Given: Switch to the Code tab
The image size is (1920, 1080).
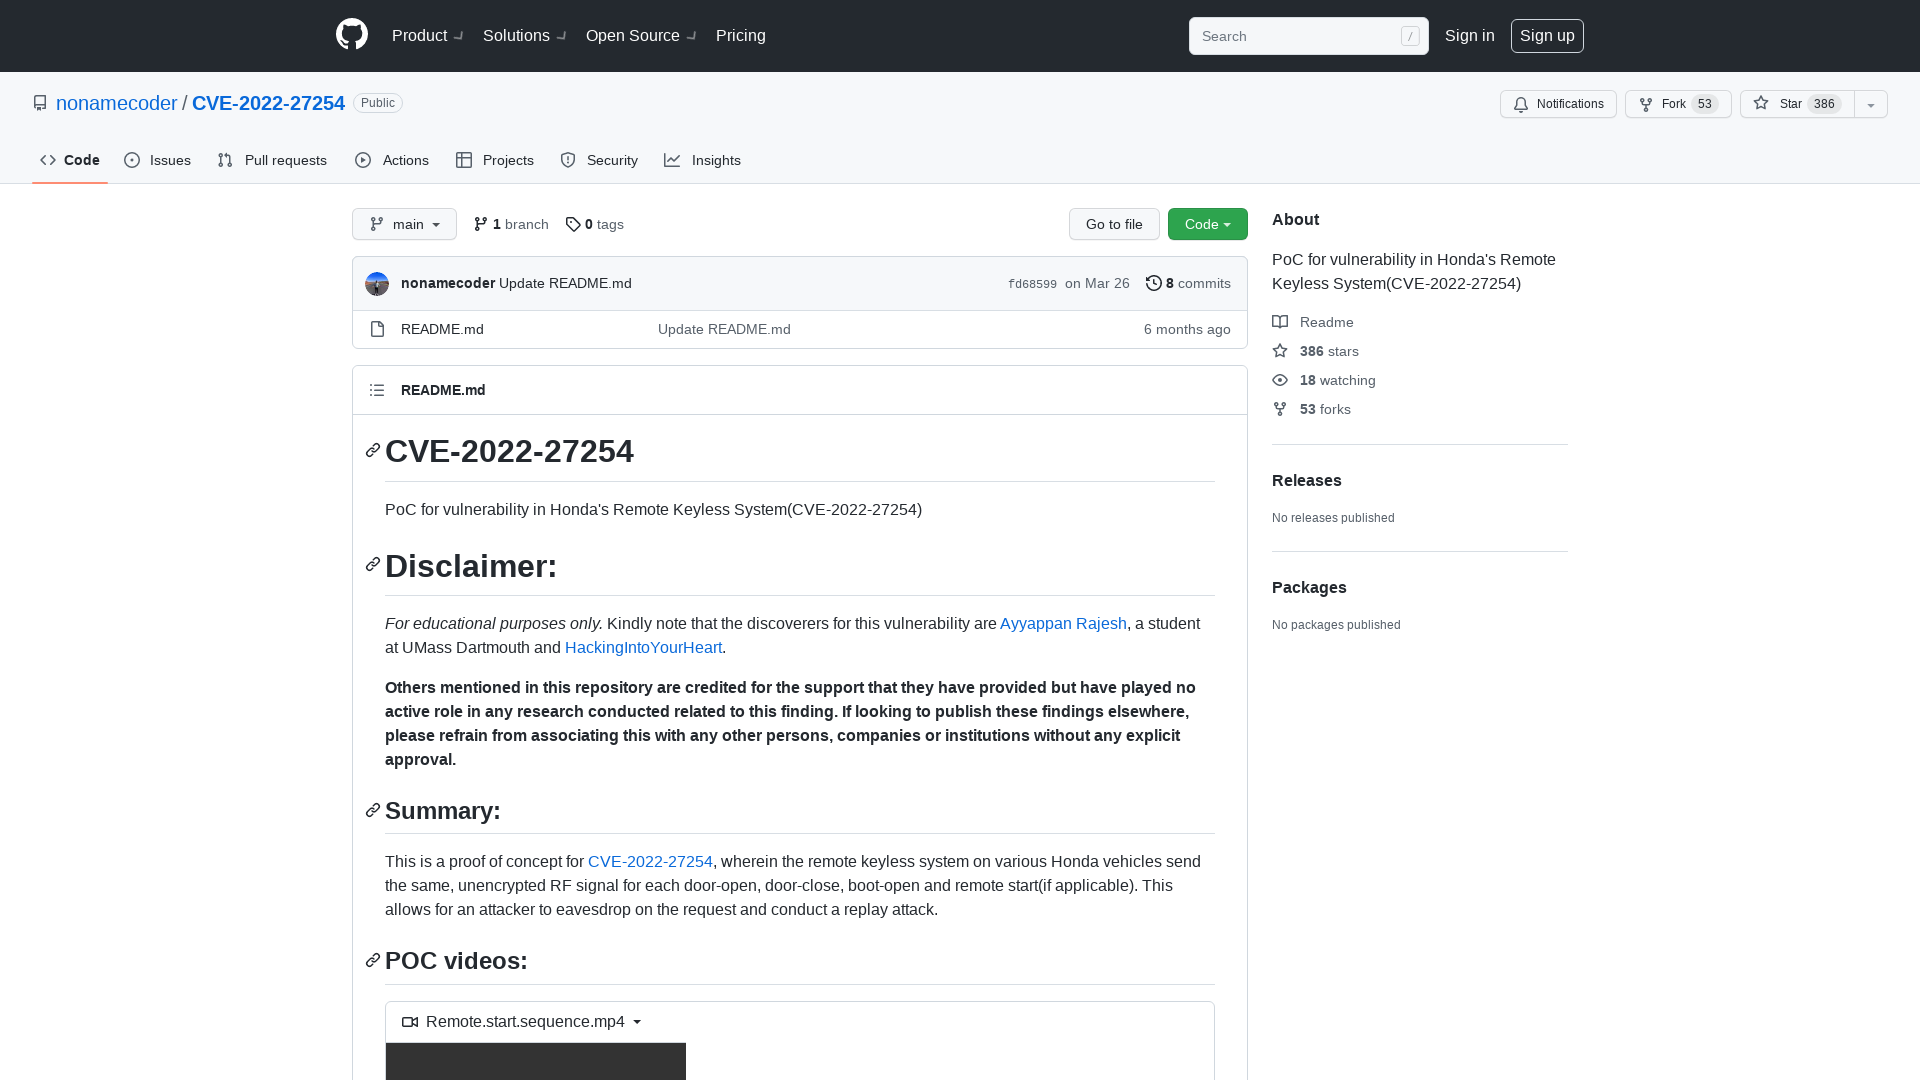Looking at the screenshot, I should (x=70, y=160).
